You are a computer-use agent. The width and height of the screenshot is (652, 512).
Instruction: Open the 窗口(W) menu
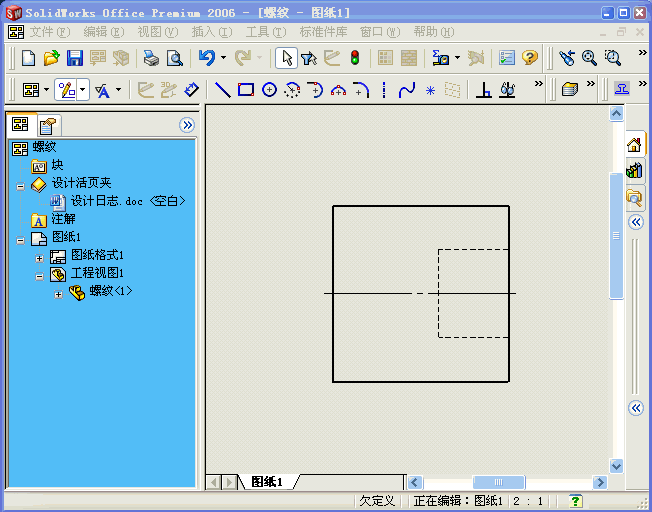click(x=380, y=32)
